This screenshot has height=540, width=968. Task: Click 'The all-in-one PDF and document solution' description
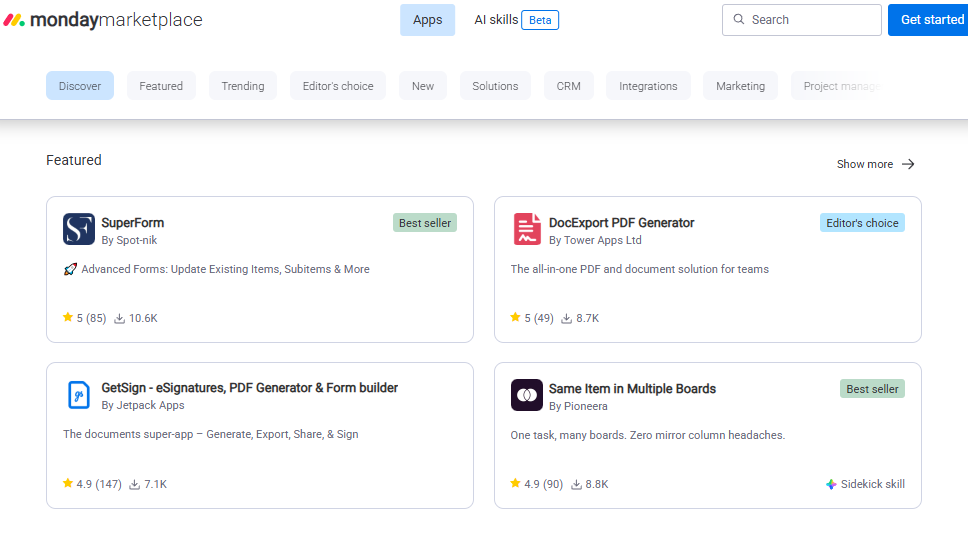(x=640, y=269)
